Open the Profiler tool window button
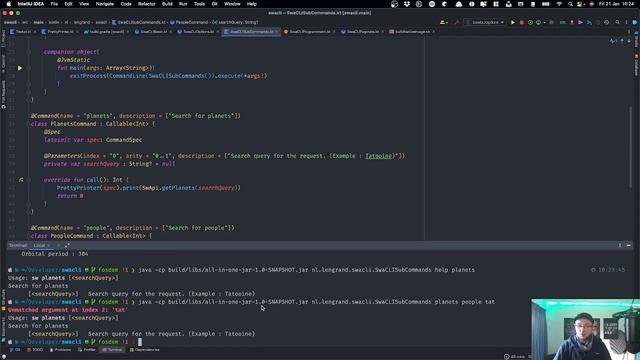Viewport: 640px width, 360px height. [87, 350]
